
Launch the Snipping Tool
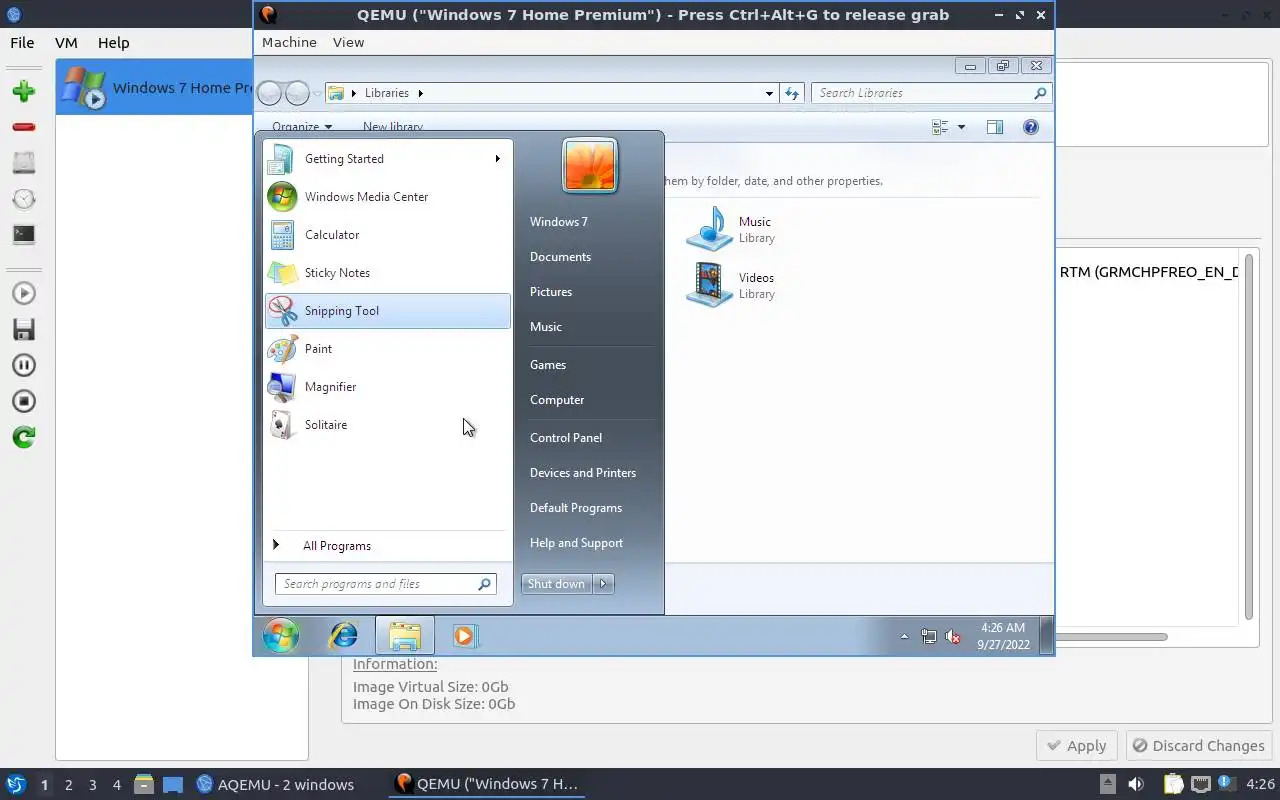click(x=388, y=311)
